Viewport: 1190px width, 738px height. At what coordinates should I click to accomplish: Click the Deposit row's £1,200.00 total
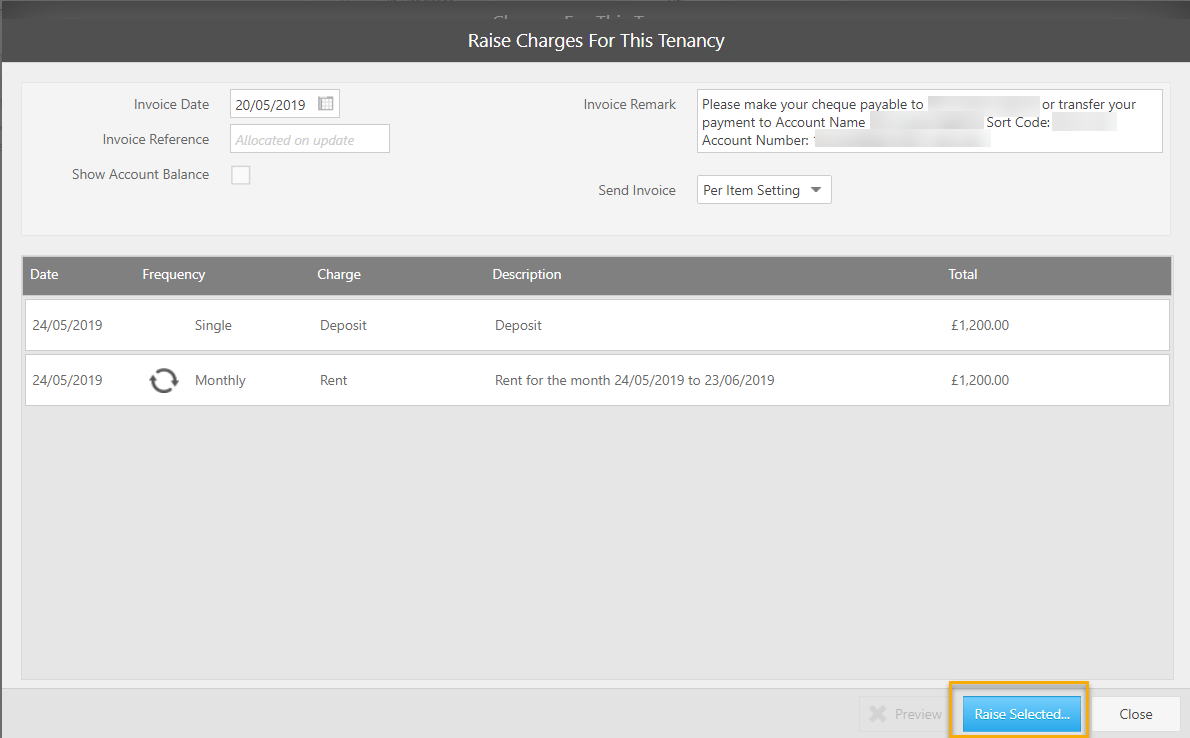(980, 325)
